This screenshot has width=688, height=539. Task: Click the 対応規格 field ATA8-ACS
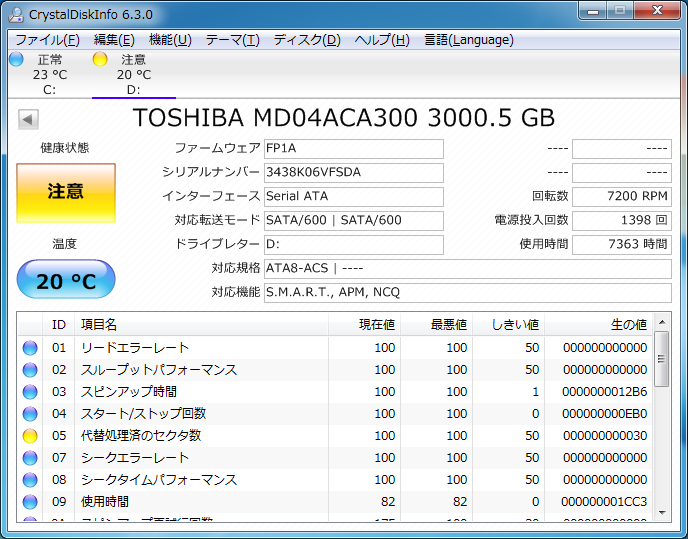click(468, 269)
